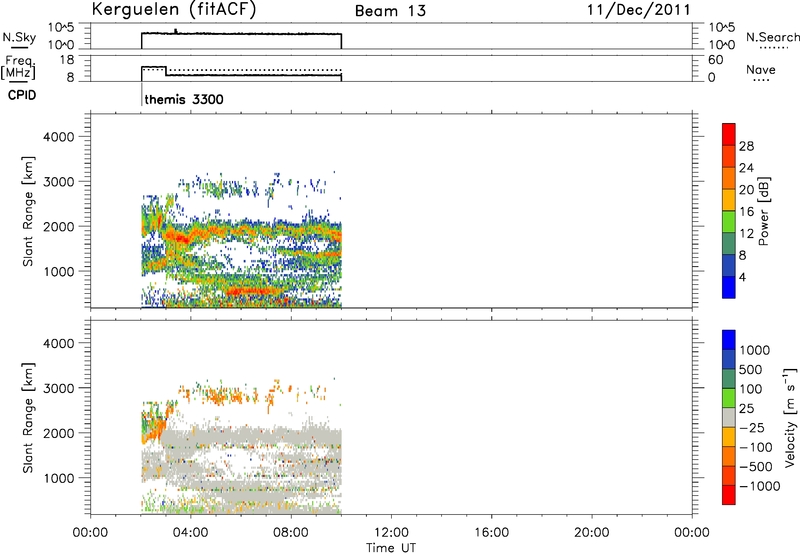800x554 pixels.
Task: Click the 'N.Search' legend label
Action: coord(772,37)
